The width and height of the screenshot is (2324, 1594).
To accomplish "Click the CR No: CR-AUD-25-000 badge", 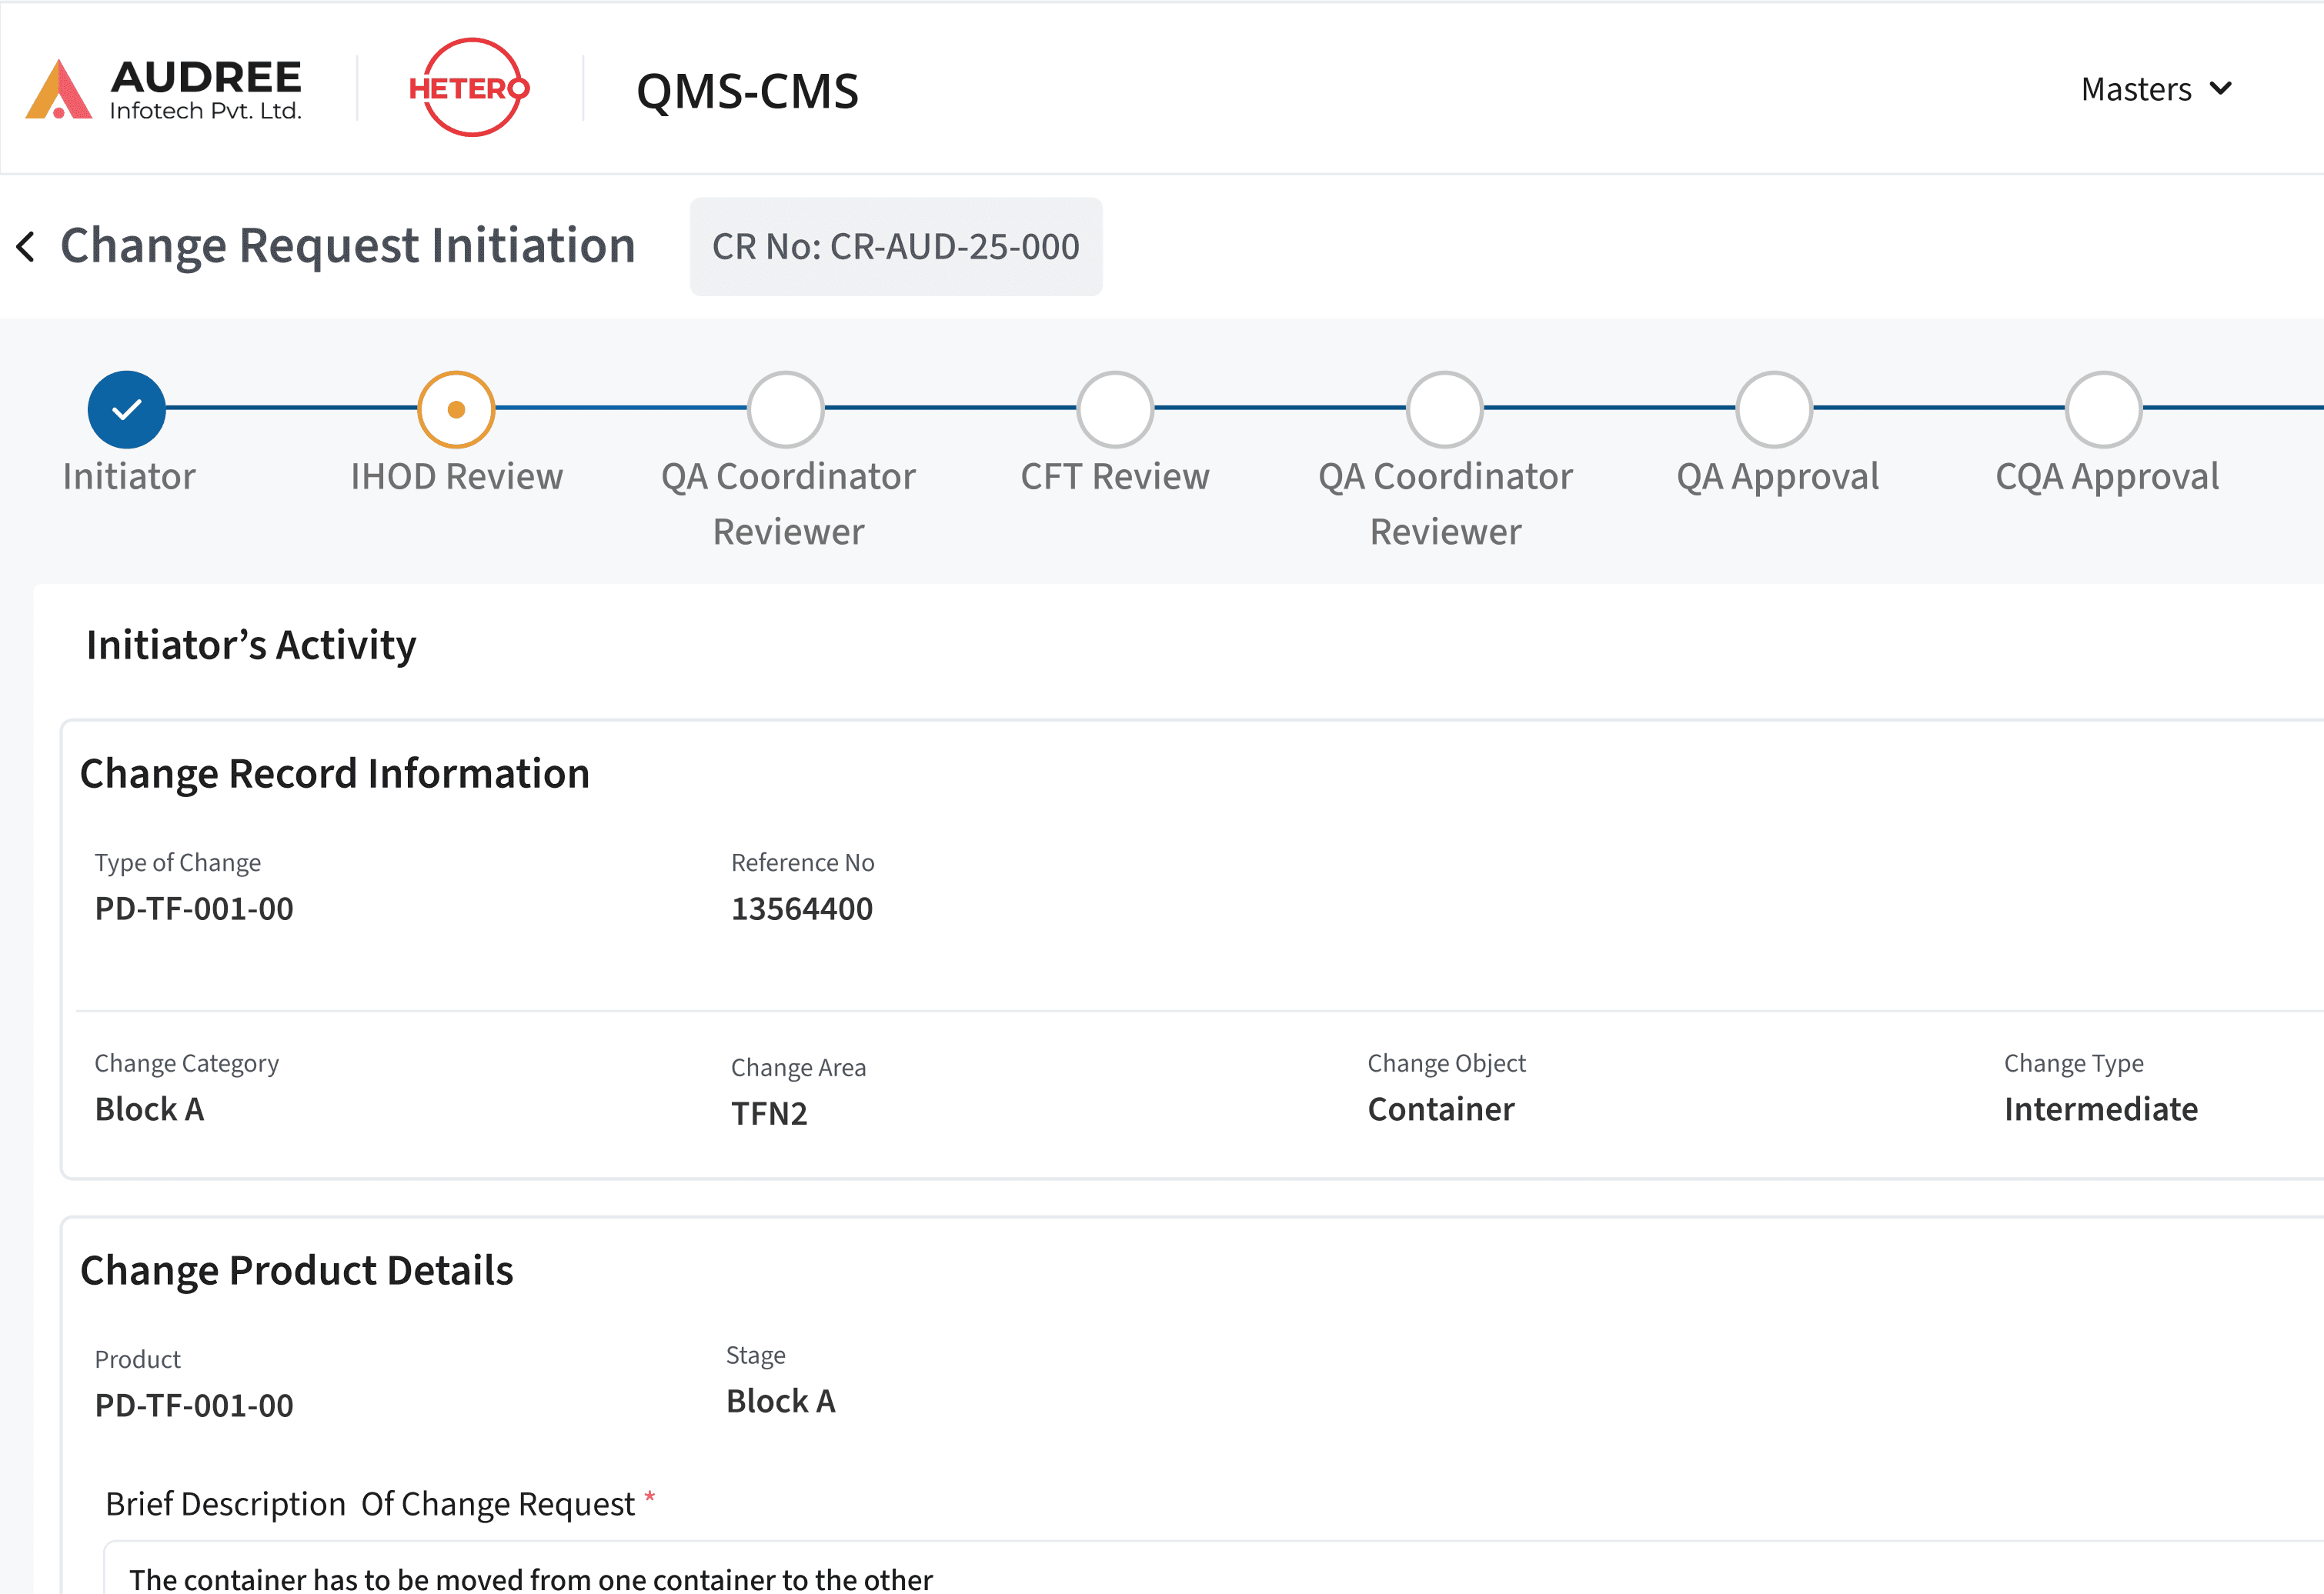I will point(896,246).
